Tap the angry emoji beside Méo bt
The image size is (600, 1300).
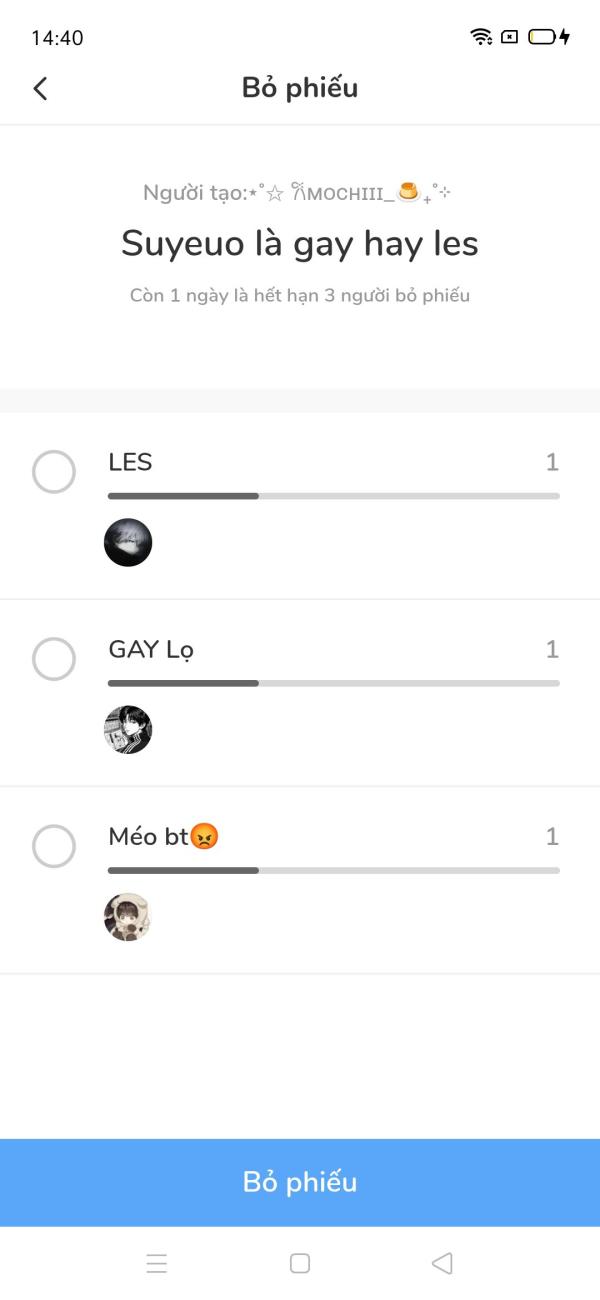204,836
